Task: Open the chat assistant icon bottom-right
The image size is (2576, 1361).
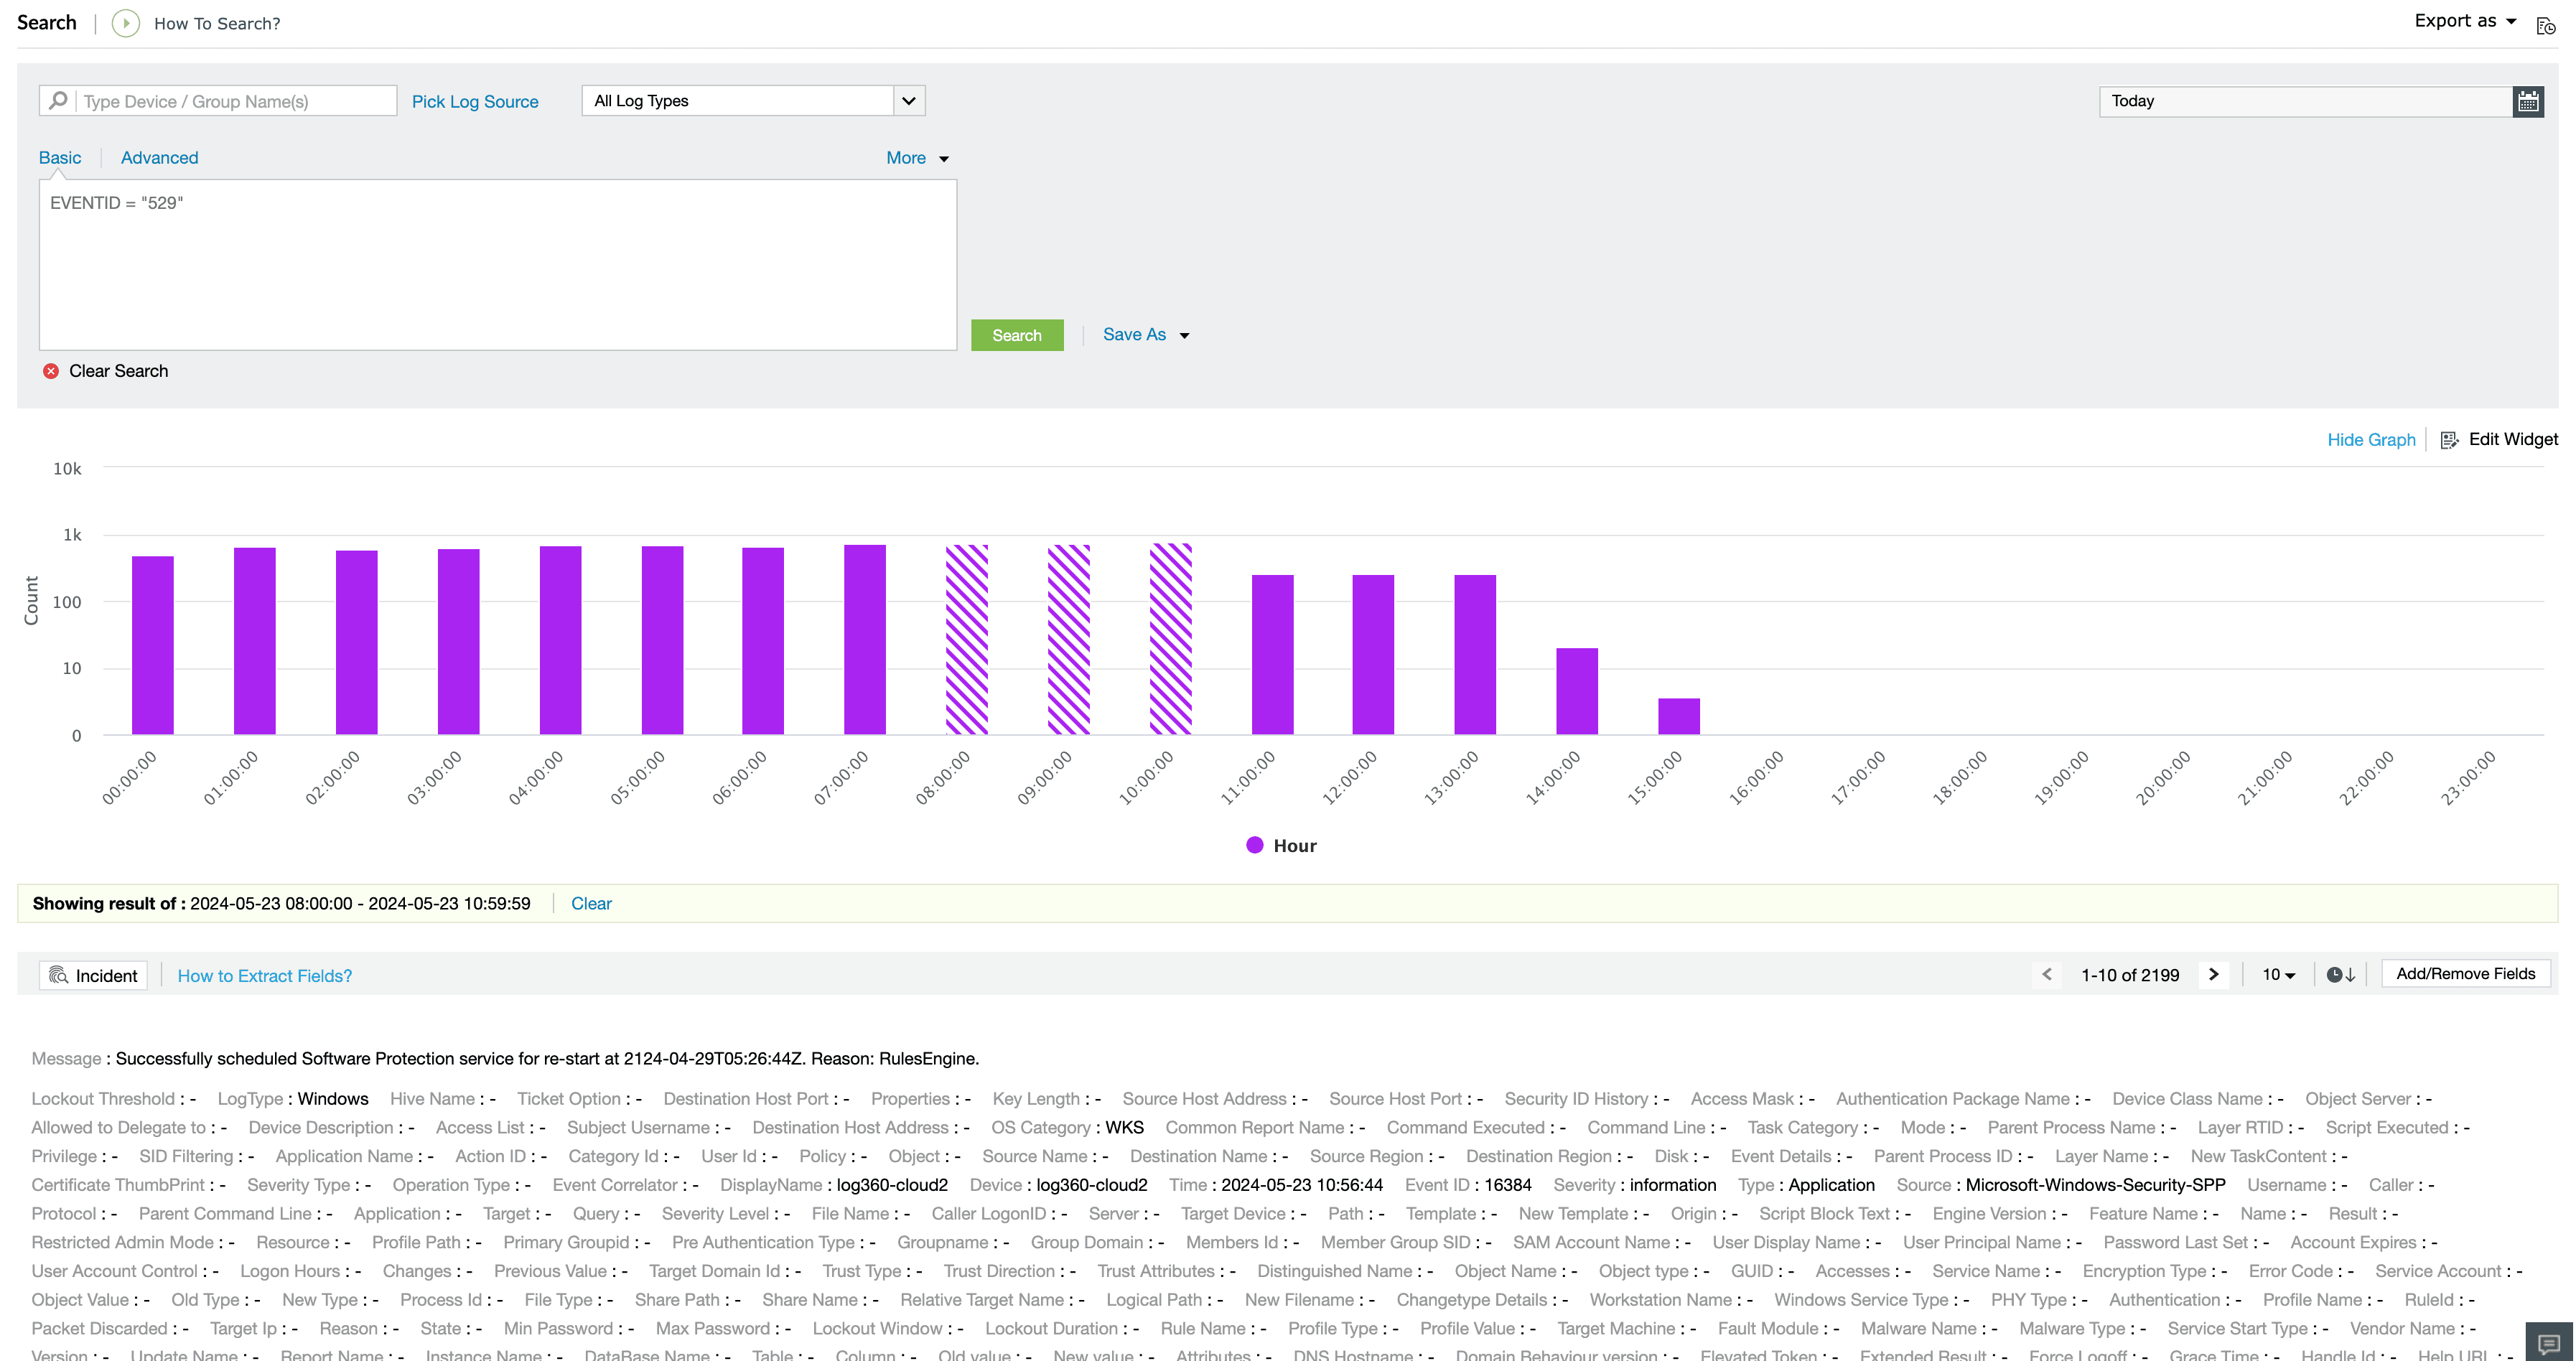Action: click(x=2547, y=1344)
